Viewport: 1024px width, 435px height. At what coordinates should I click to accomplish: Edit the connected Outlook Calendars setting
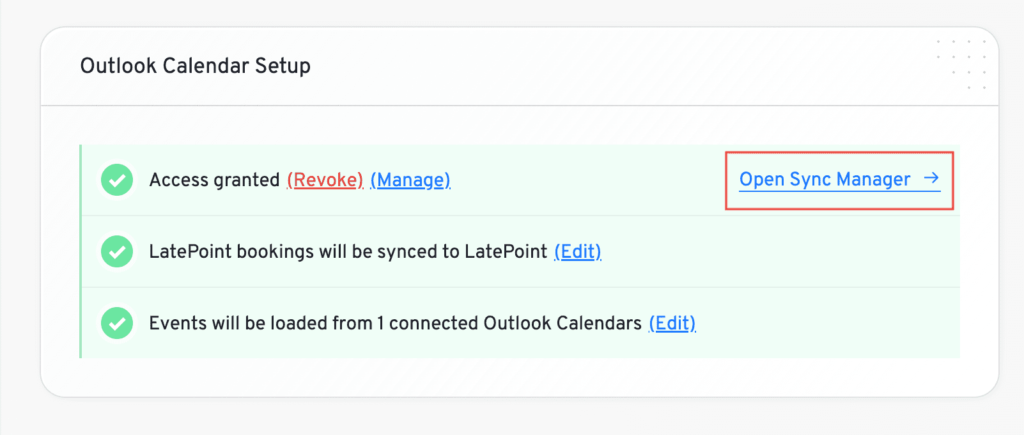point(672,323)
